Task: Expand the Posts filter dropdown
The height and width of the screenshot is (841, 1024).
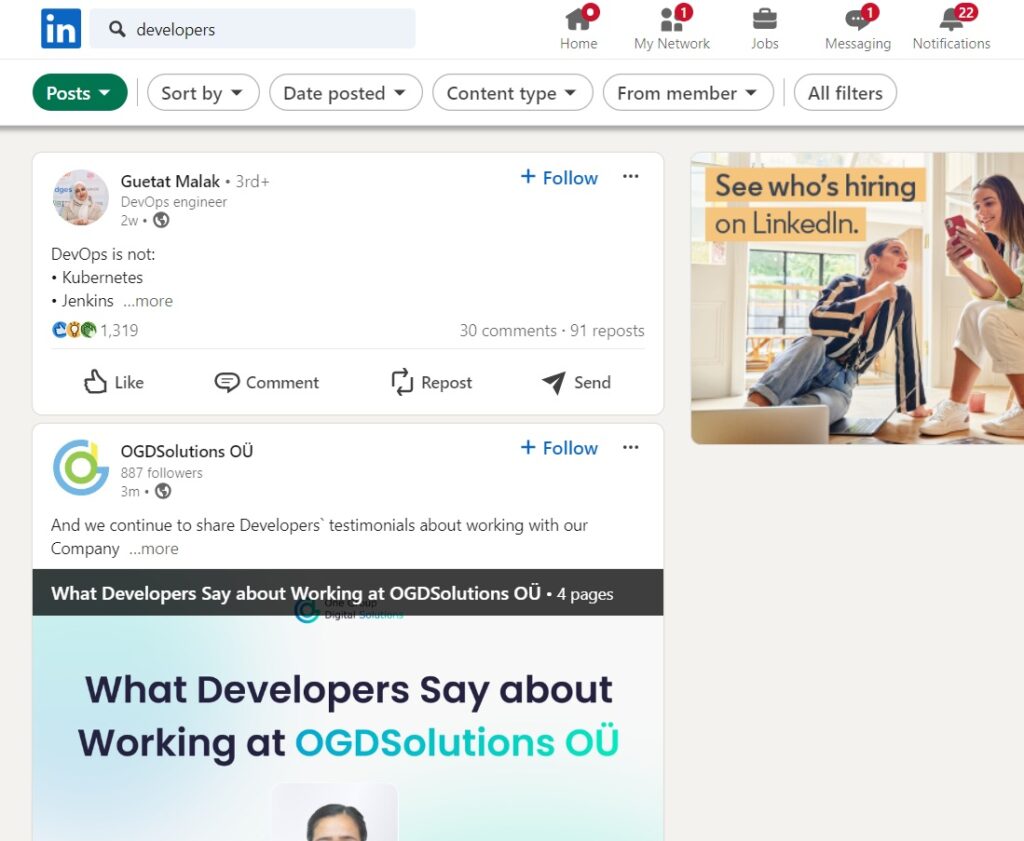Action: pyautogui.click(x=80, y=93)
